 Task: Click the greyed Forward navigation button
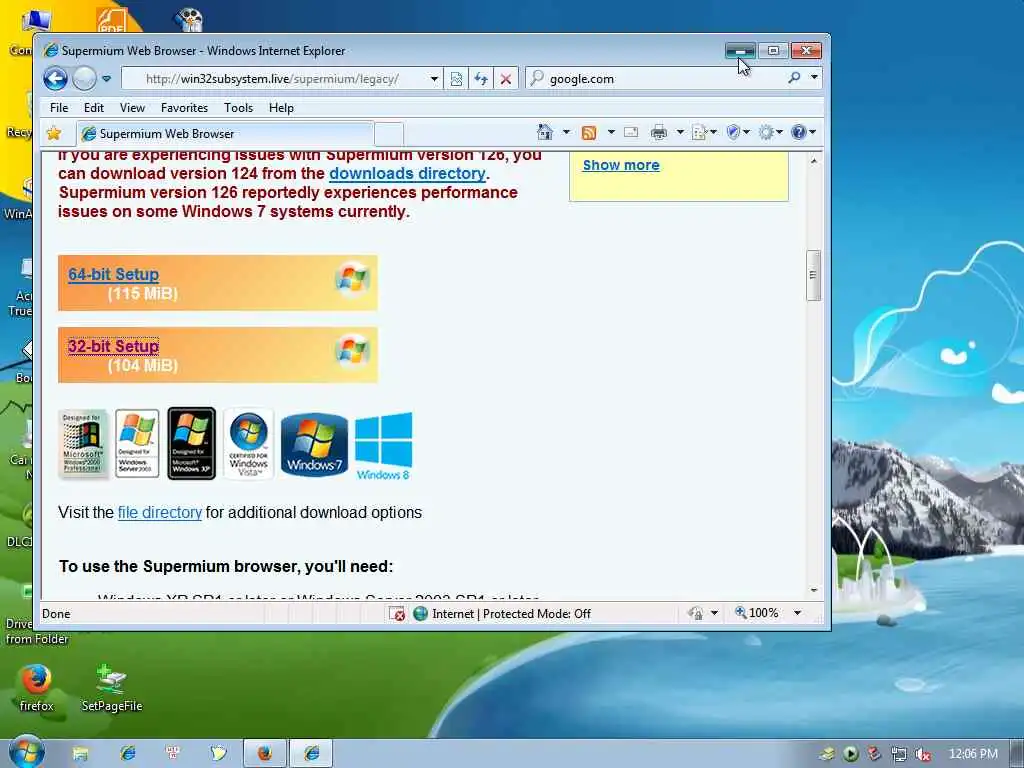click(84, 79)
